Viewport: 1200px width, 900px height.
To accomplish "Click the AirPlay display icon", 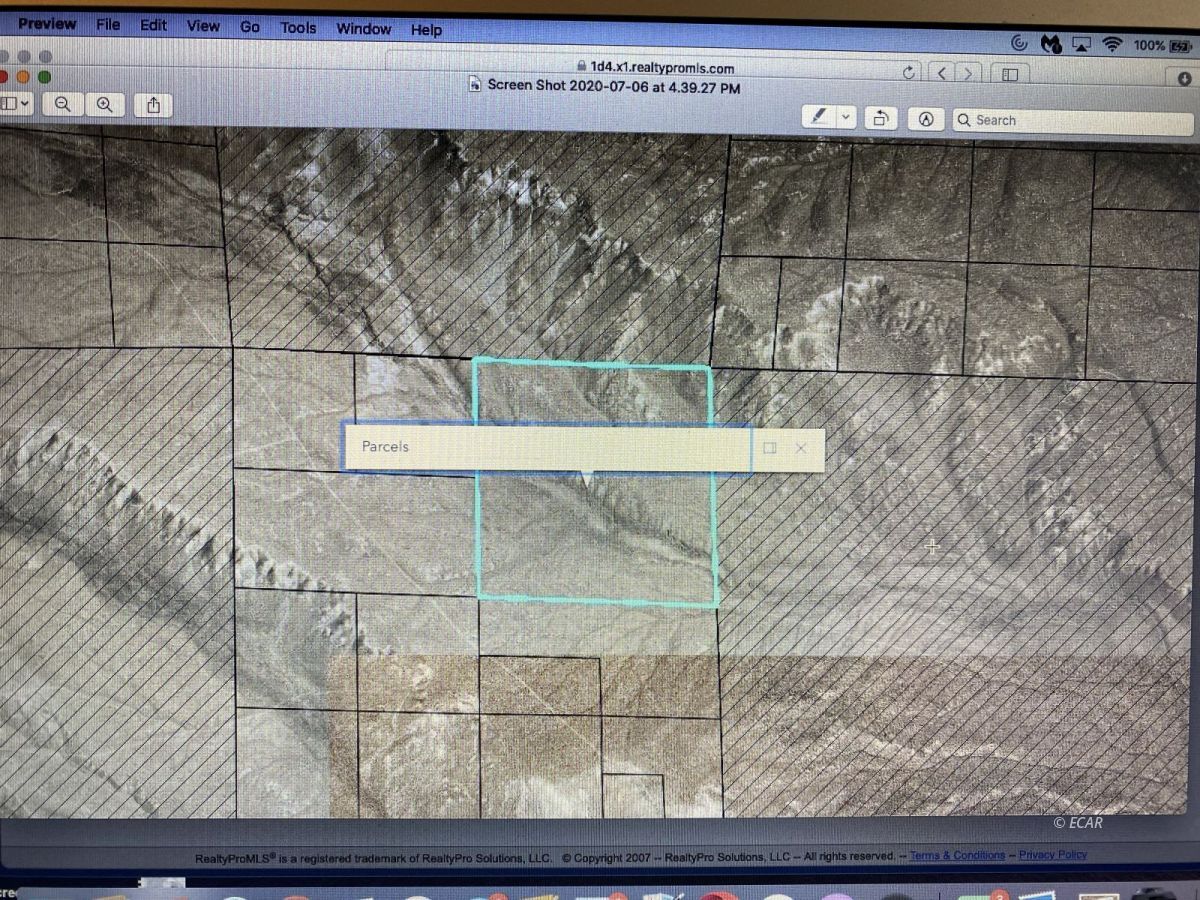I will pos(1081,44).
